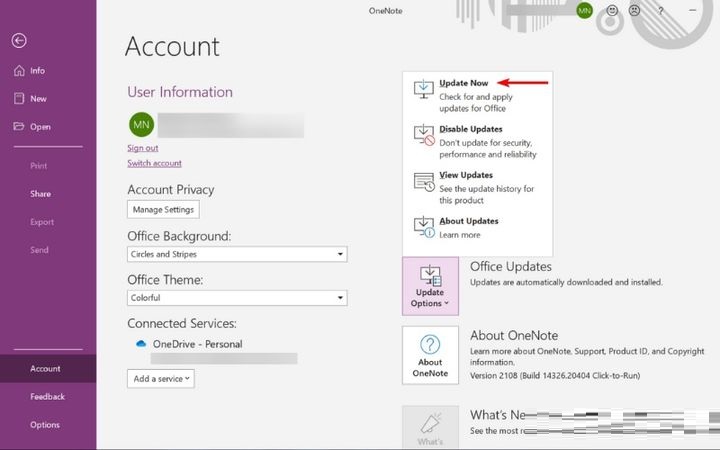
Task: Click the New page icon
Action: (19, 98)
